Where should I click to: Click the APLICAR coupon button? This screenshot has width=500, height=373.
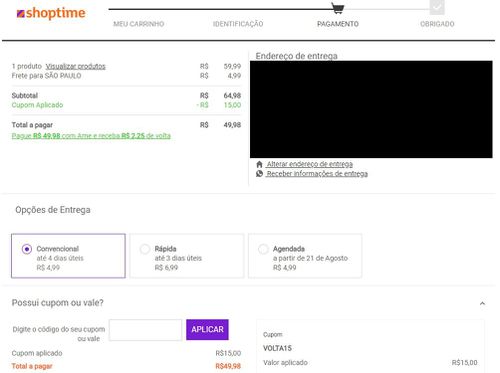tap(207, 330)
